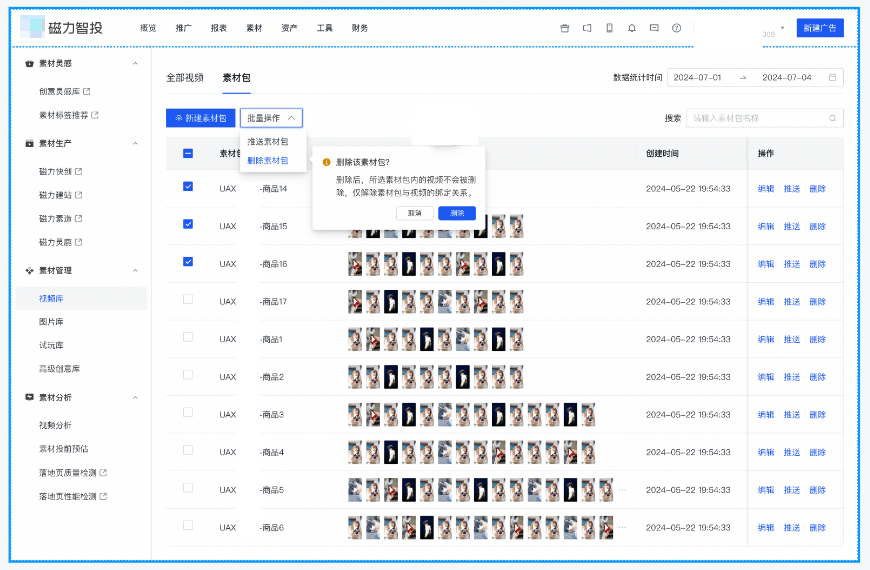
Task: Click the 素材灵感 section icon in sidebar
Action: [29, 64]
